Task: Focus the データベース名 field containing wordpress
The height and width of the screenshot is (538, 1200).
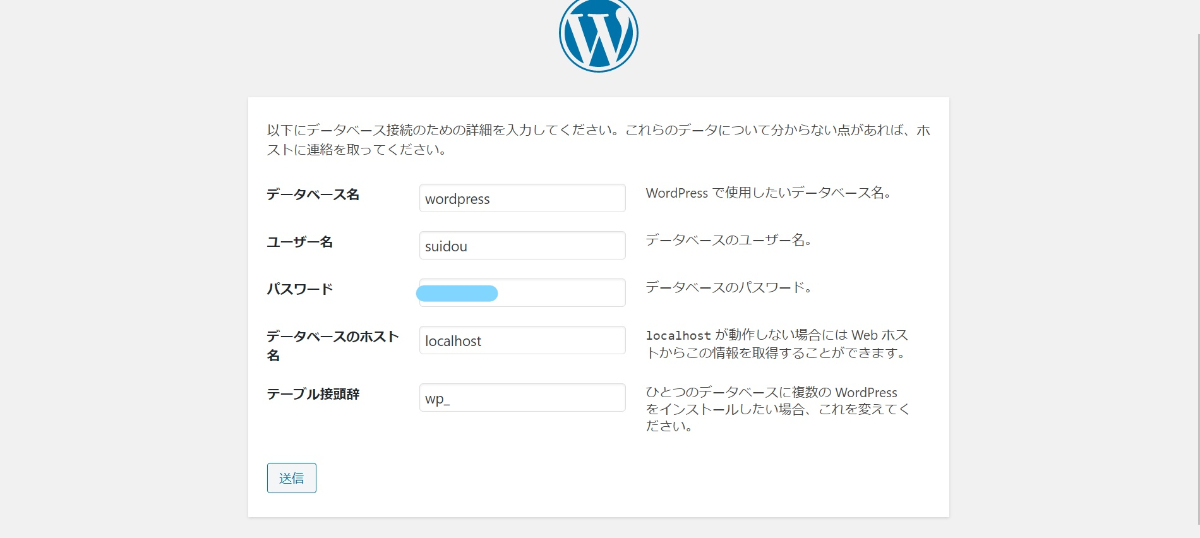Action: tap(522, 198)
